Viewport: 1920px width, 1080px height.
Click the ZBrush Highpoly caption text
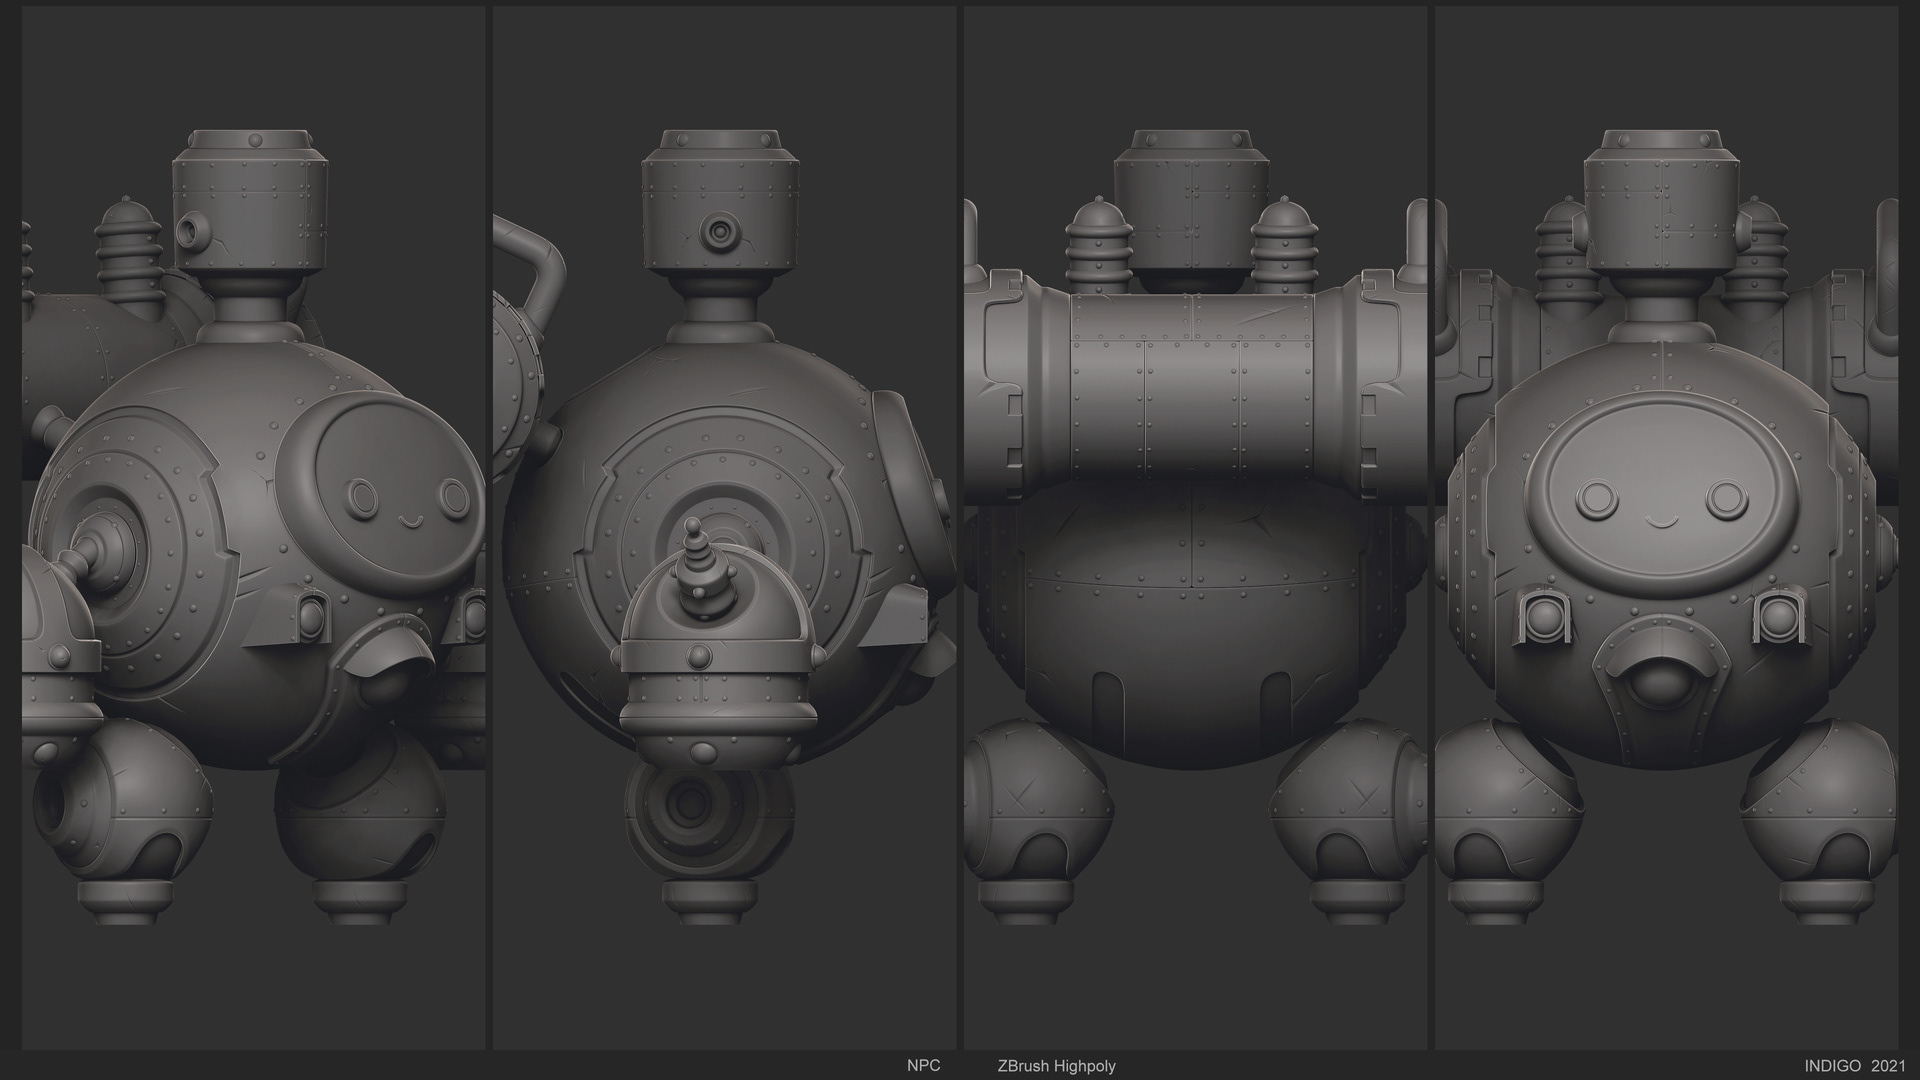coord(1056,1066)
